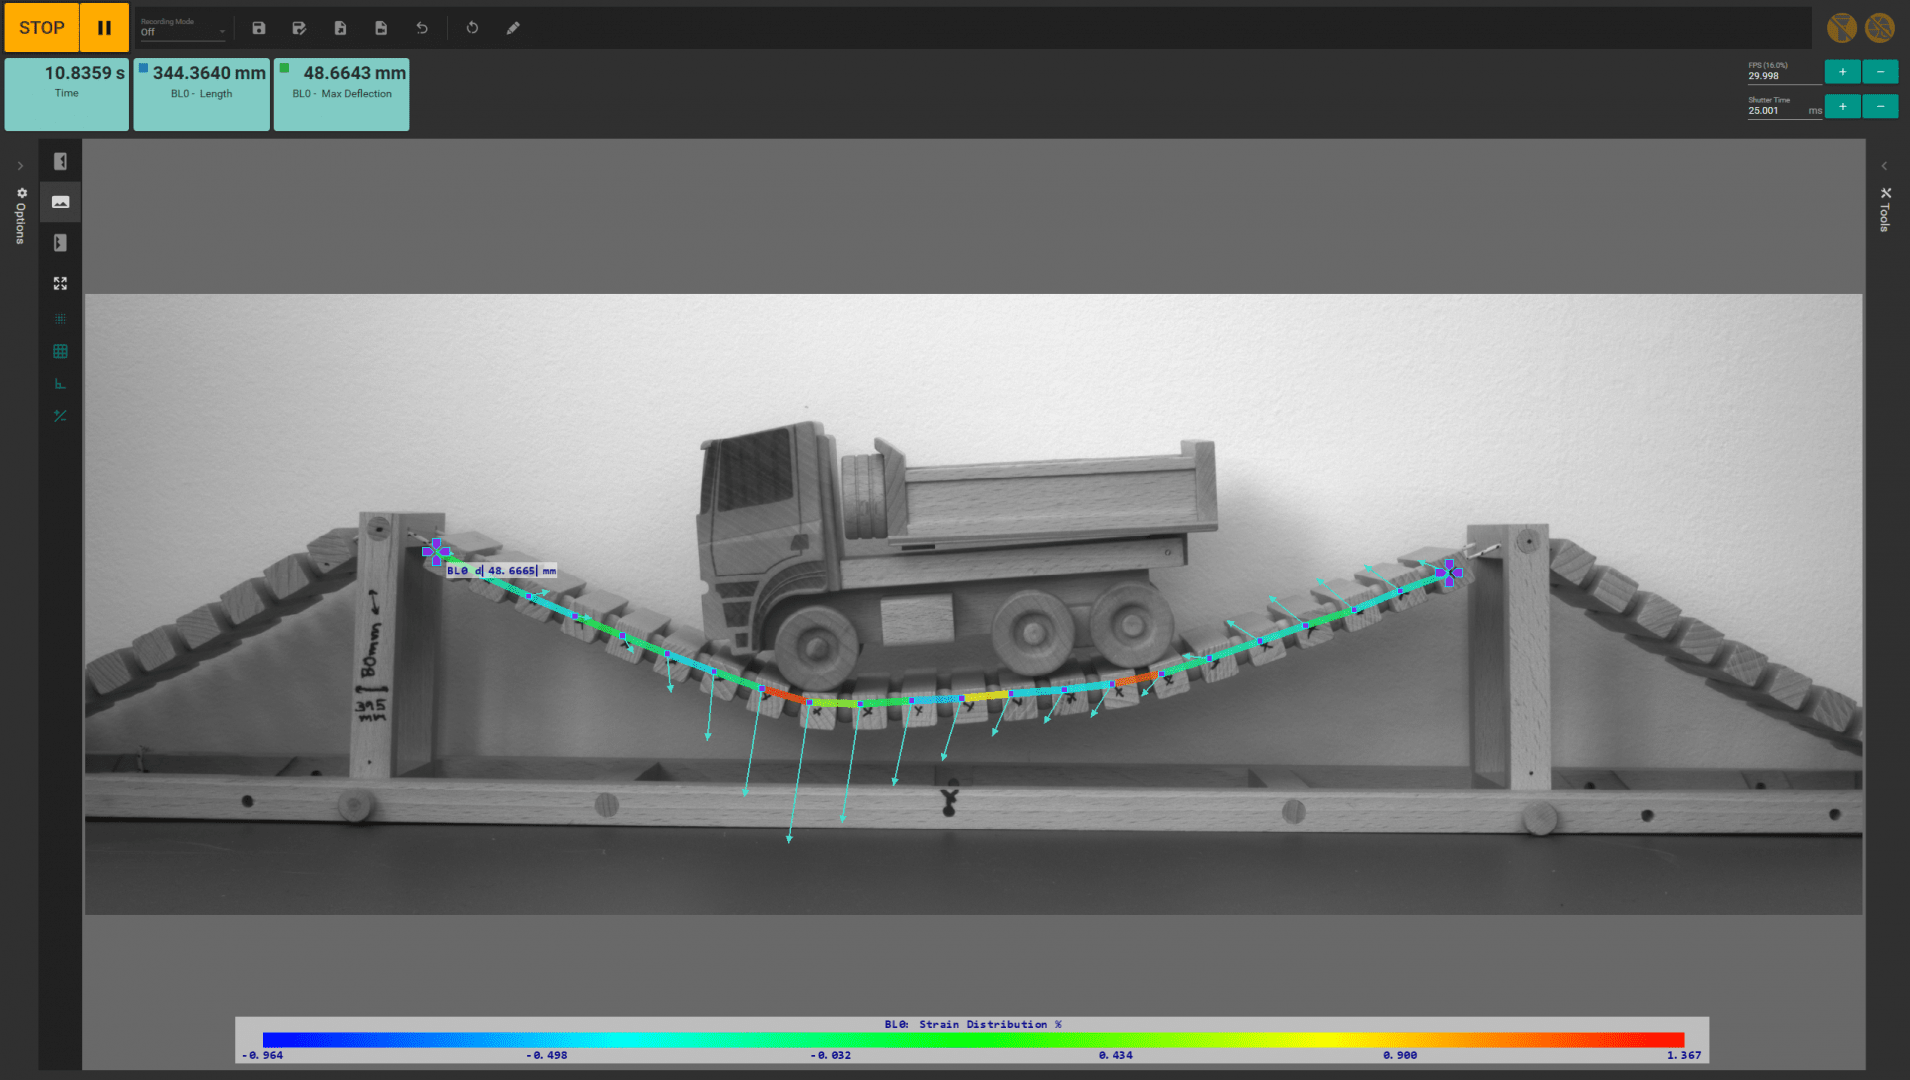Click the STOP button
Screen dimensions: 1910x1080
[x=41, y=28]
